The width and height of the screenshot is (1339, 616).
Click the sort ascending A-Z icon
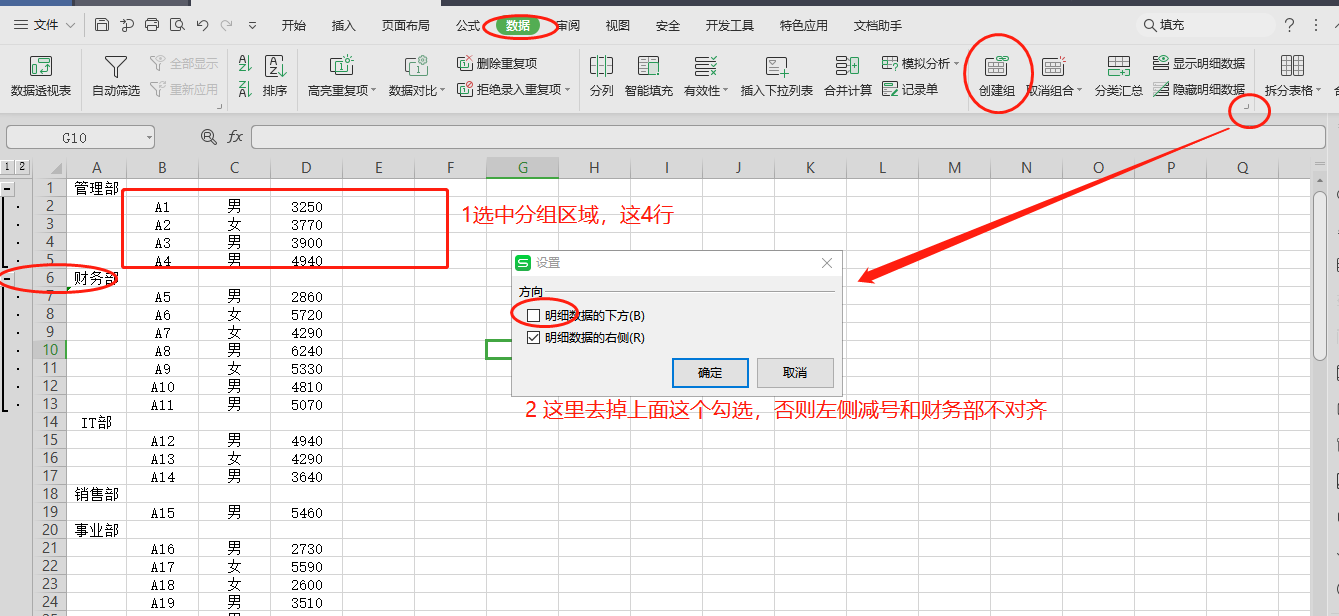pyautogui.click(x=245, y=64)
